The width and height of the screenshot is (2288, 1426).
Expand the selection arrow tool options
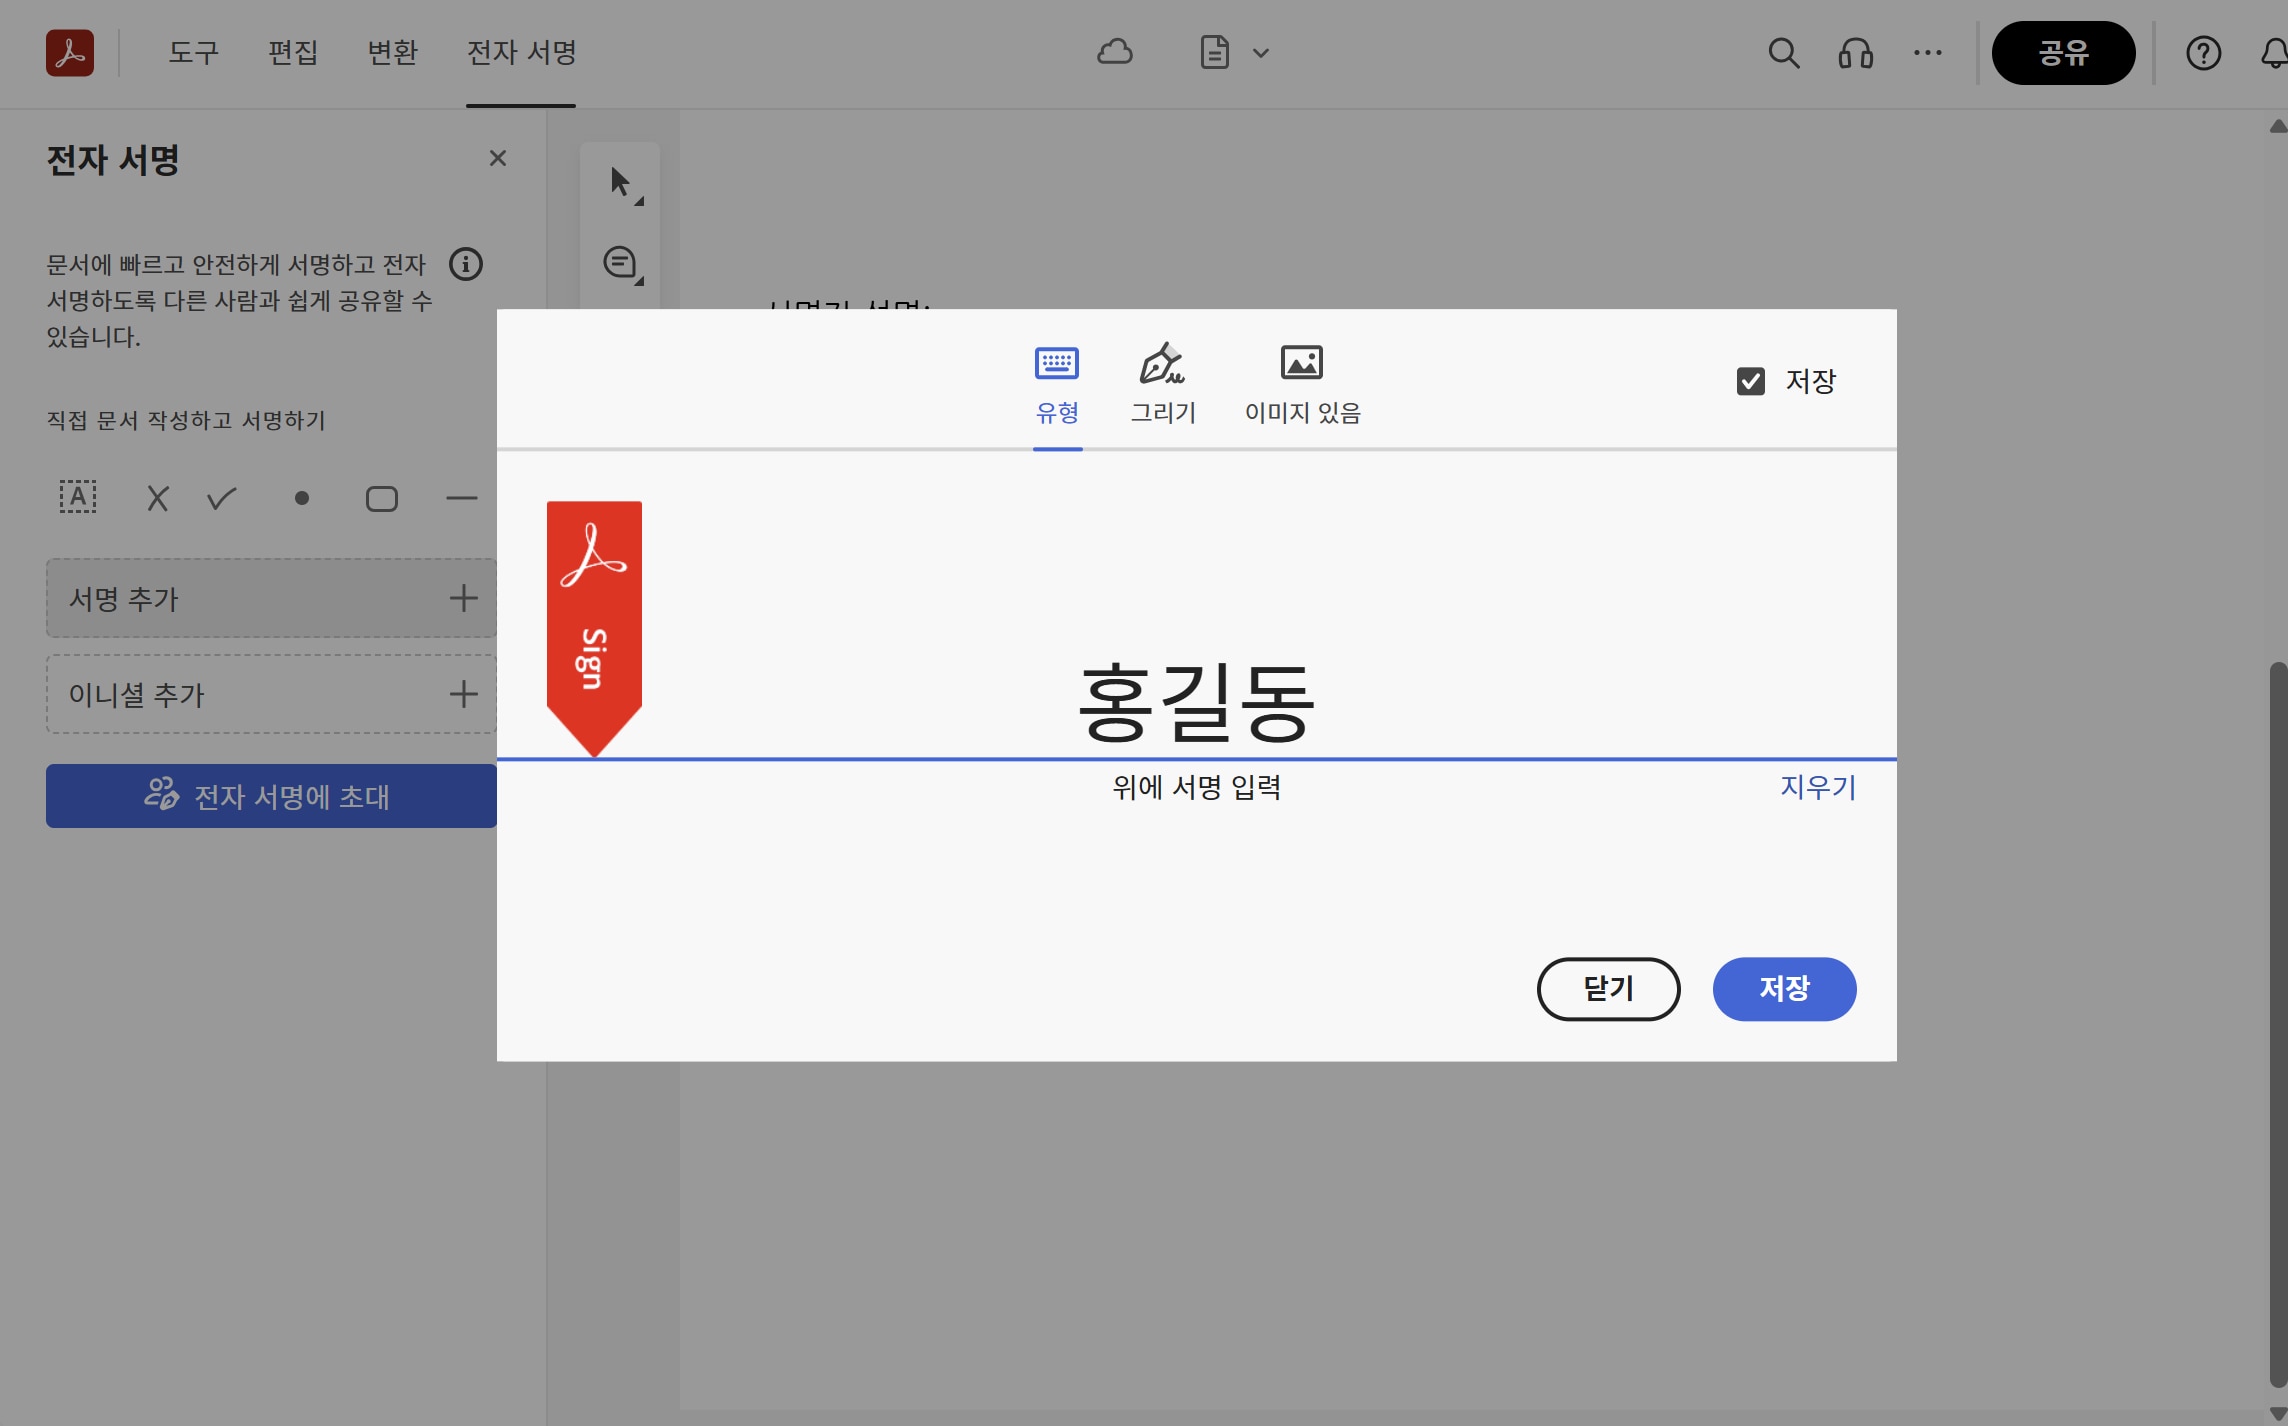(624, 184)
